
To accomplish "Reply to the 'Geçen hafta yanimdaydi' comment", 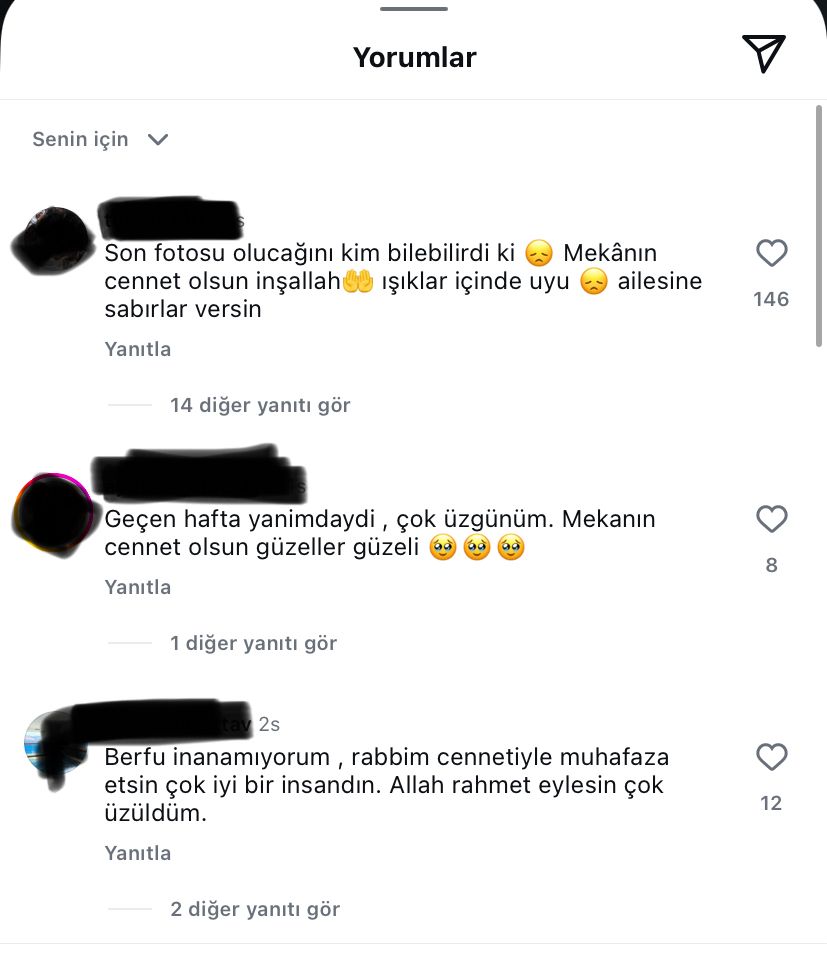I will click(x=138, y=588).
